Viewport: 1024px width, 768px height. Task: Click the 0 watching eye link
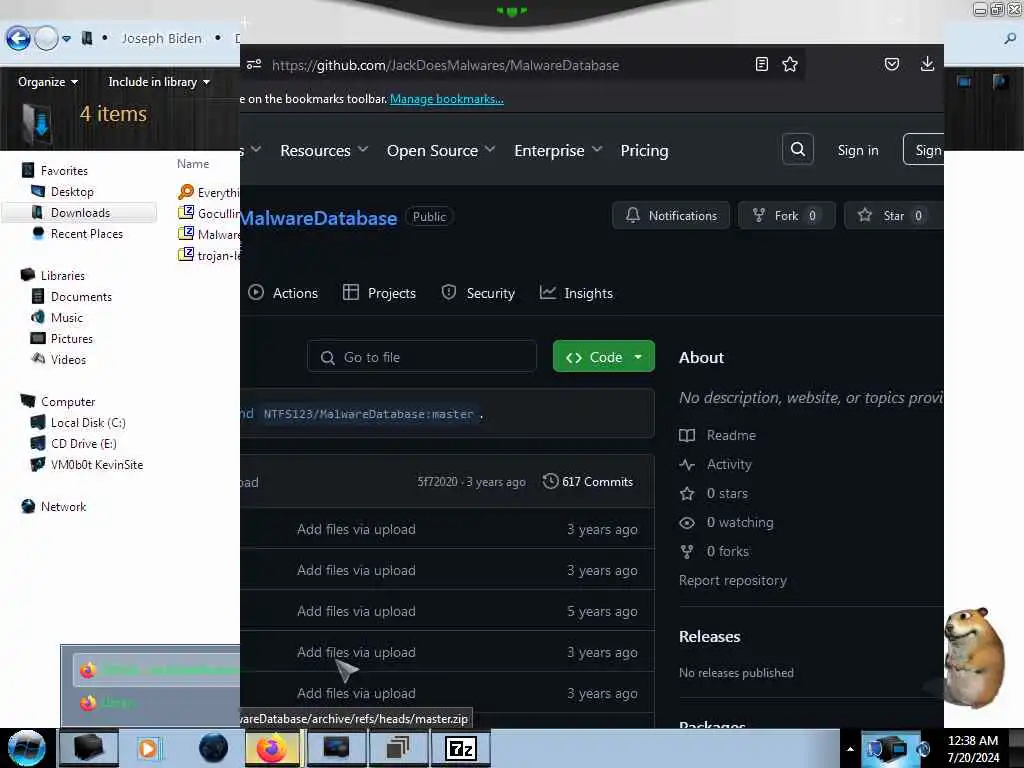tap(726, 522)
